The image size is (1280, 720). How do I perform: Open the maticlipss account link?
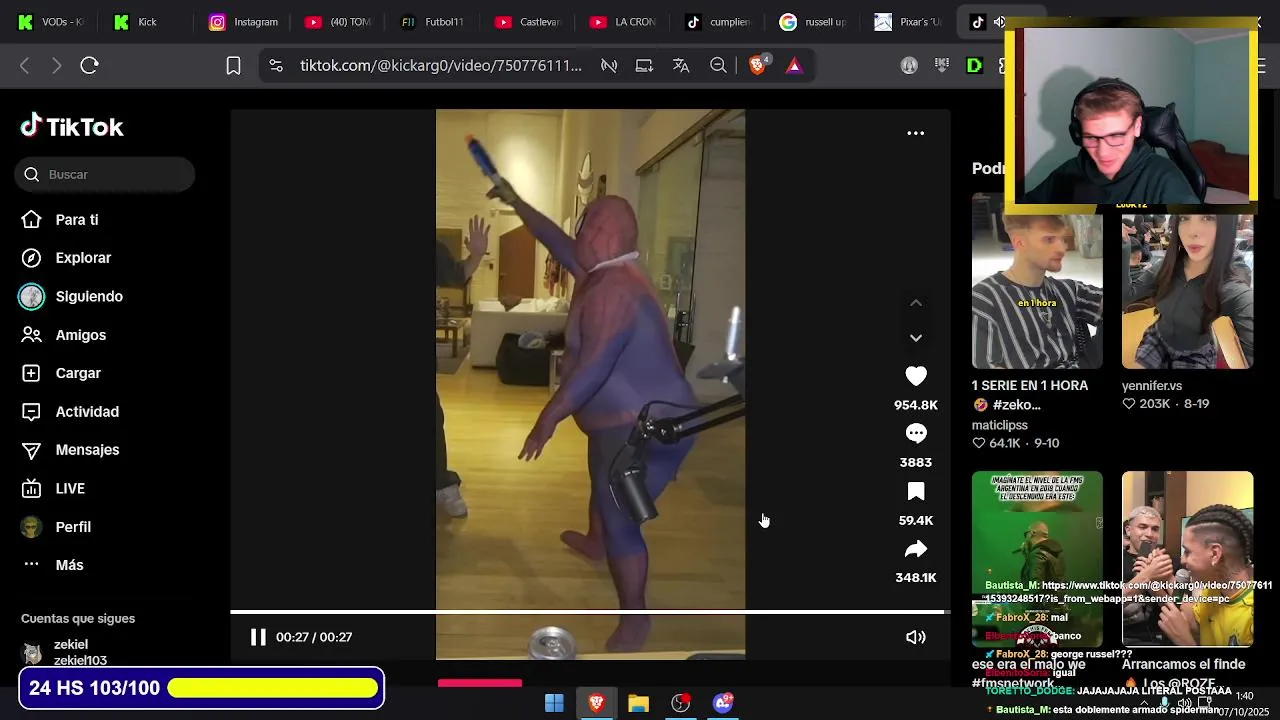point(1000,425)
